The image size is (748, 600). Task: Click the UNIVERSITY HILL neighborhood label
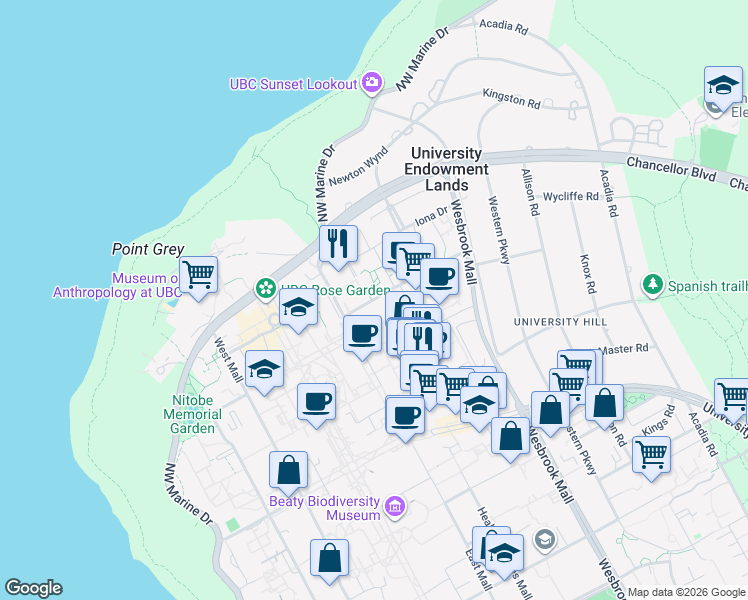coord(560,322)
